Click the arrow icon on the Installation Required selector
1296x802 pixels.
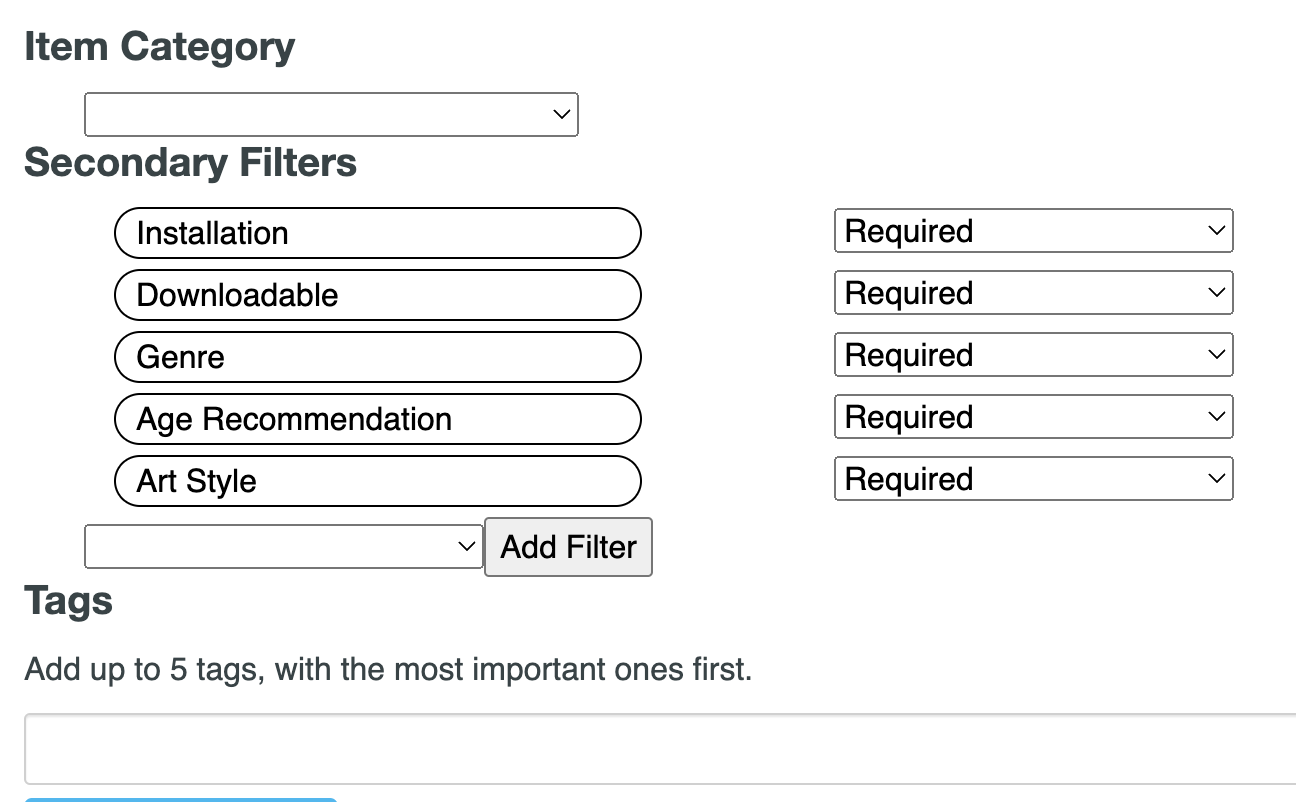pos(1215,230)
